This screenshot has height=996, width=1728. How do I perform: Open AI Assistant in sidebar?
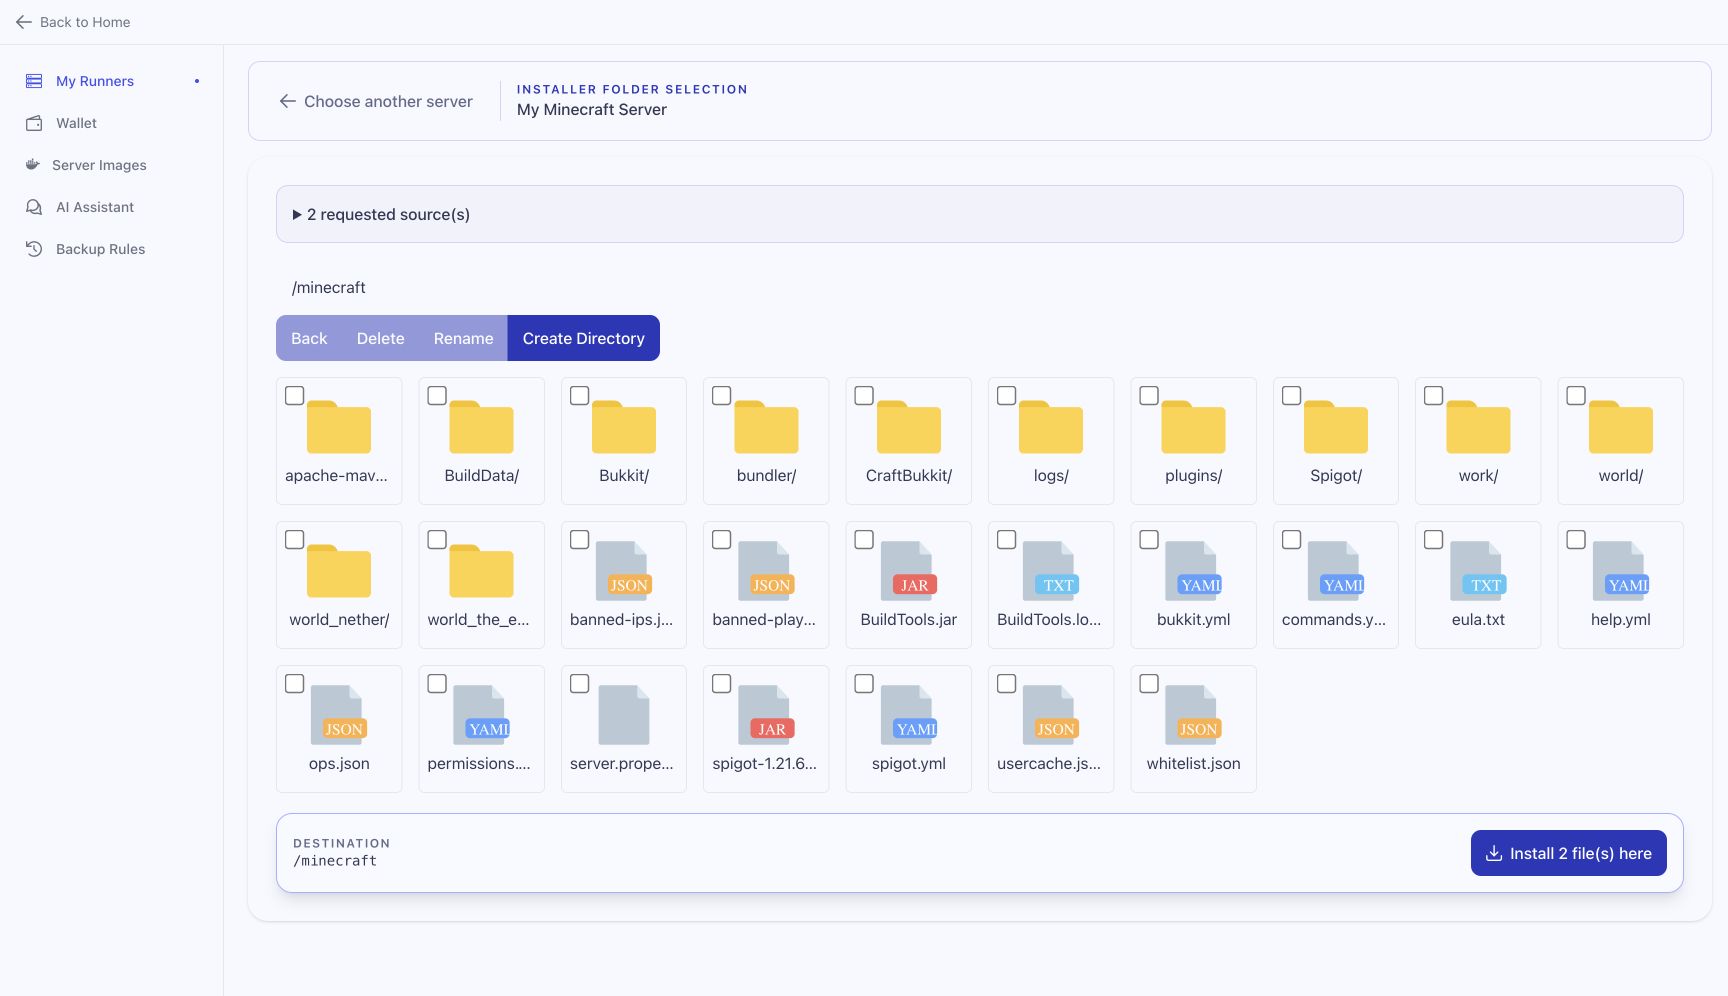(x=95, y=207)
